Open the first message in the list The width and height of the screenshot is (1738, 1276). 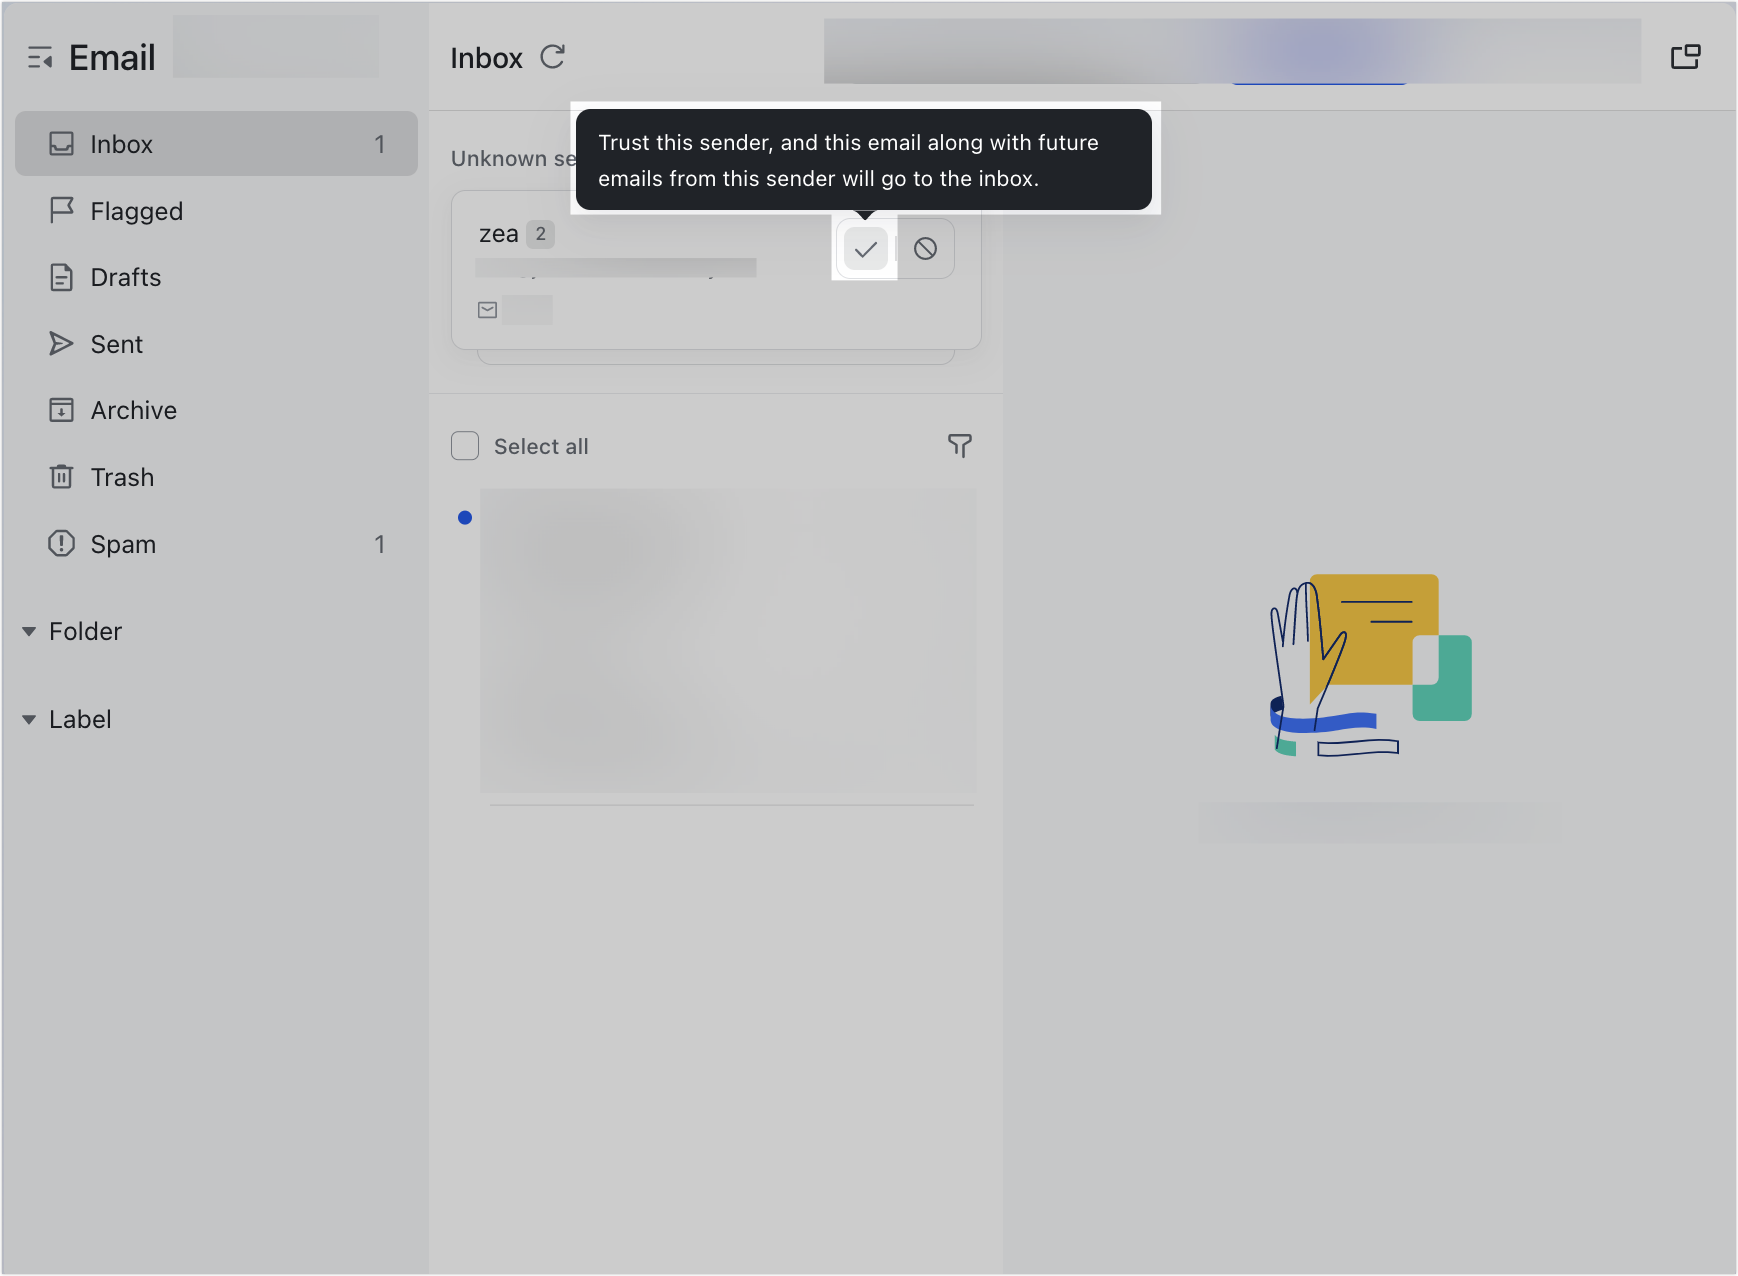[x=728, y=640]
